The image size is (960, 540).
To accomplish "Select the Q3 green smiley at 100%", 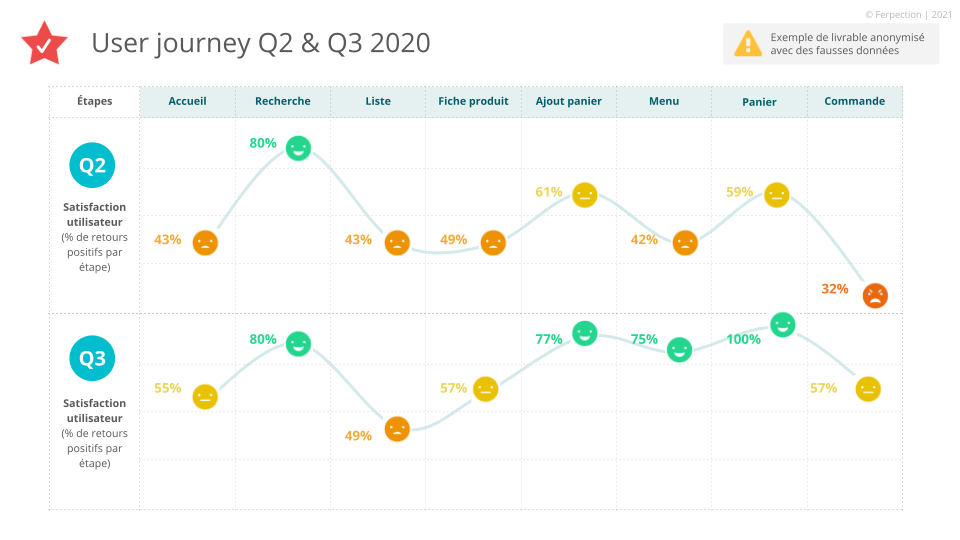I will 783,324.
